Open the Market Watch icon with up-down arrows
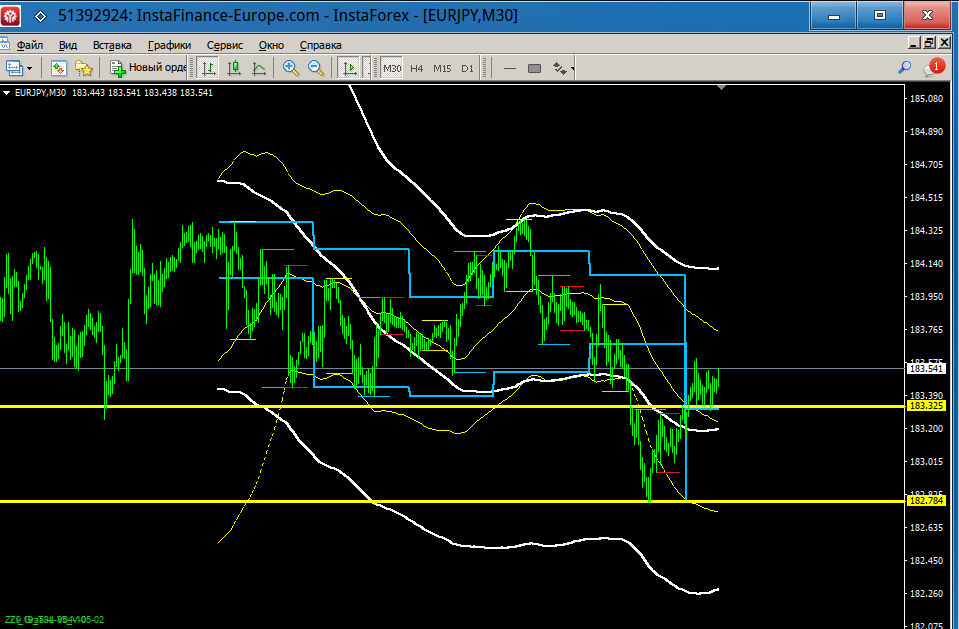Image resolution: width=959 pixels, height=629 pixels. tap(59, 68)
